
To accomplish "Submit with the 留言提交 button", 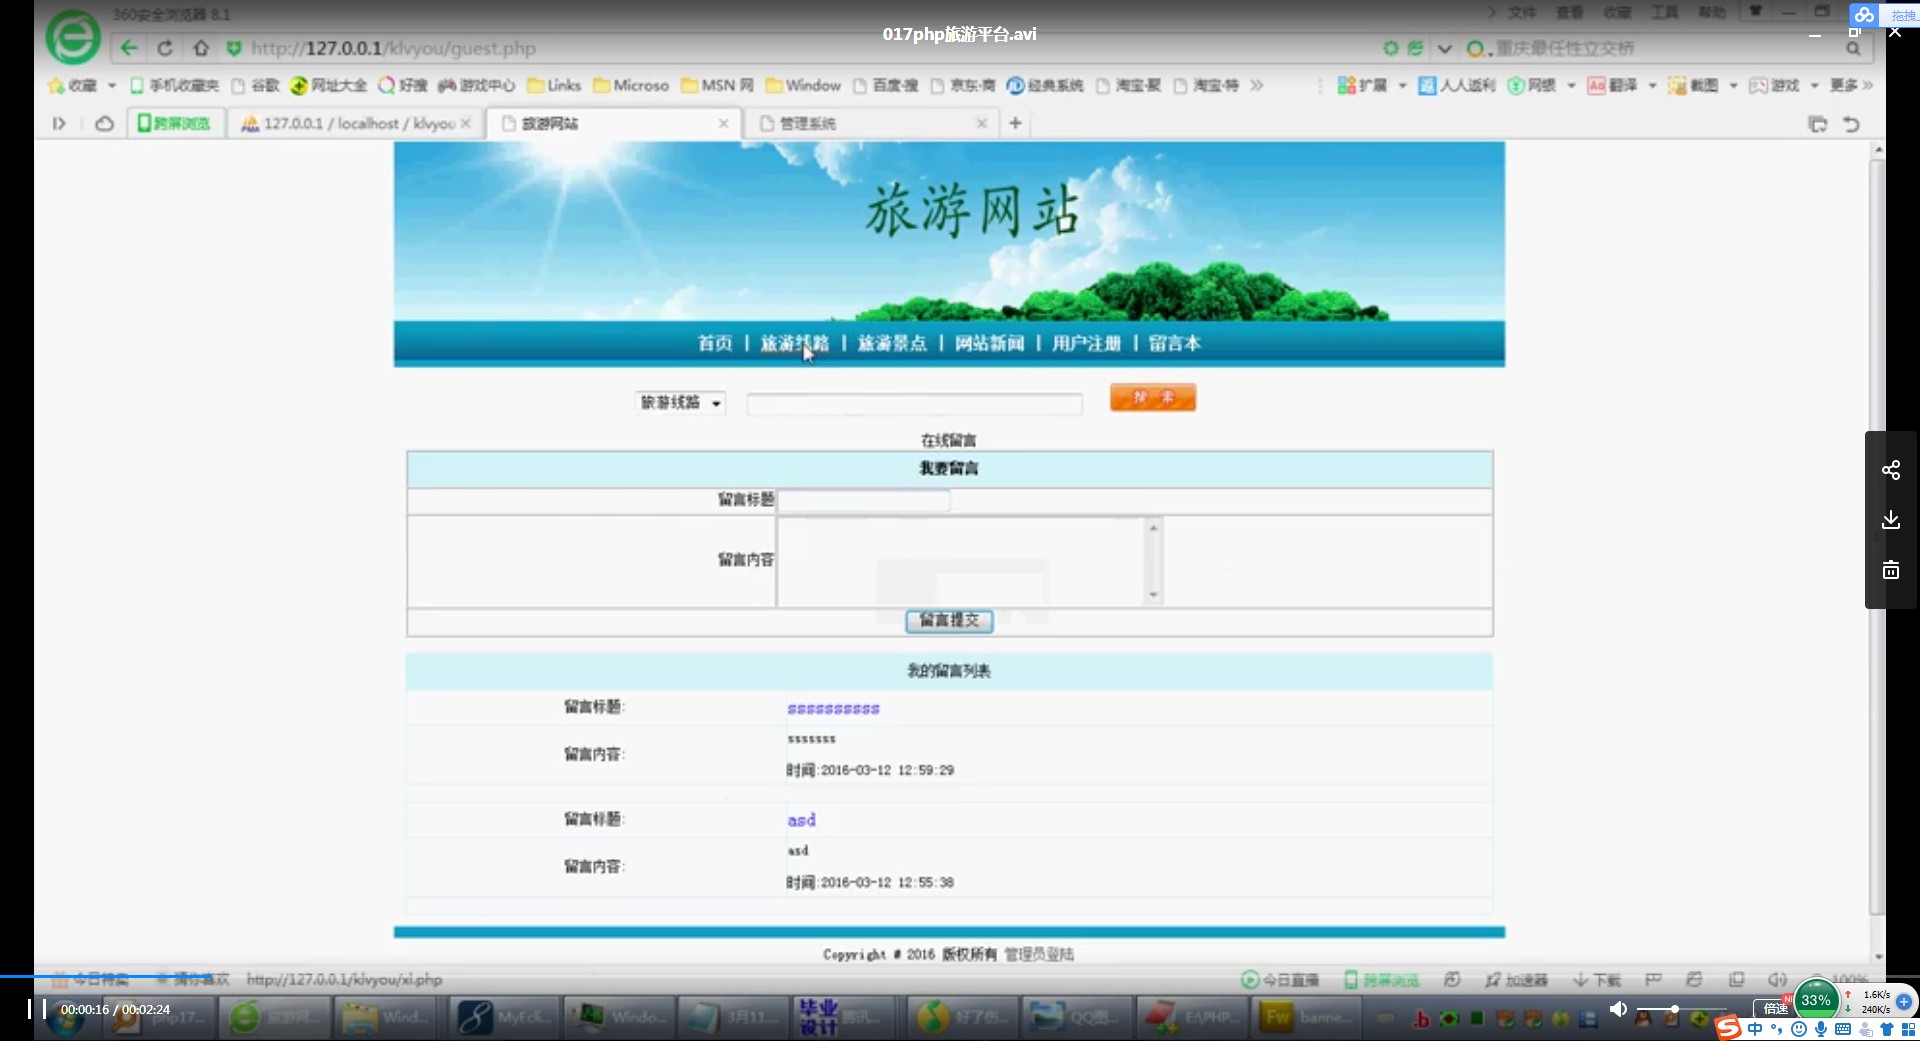I will pos(949,621).
